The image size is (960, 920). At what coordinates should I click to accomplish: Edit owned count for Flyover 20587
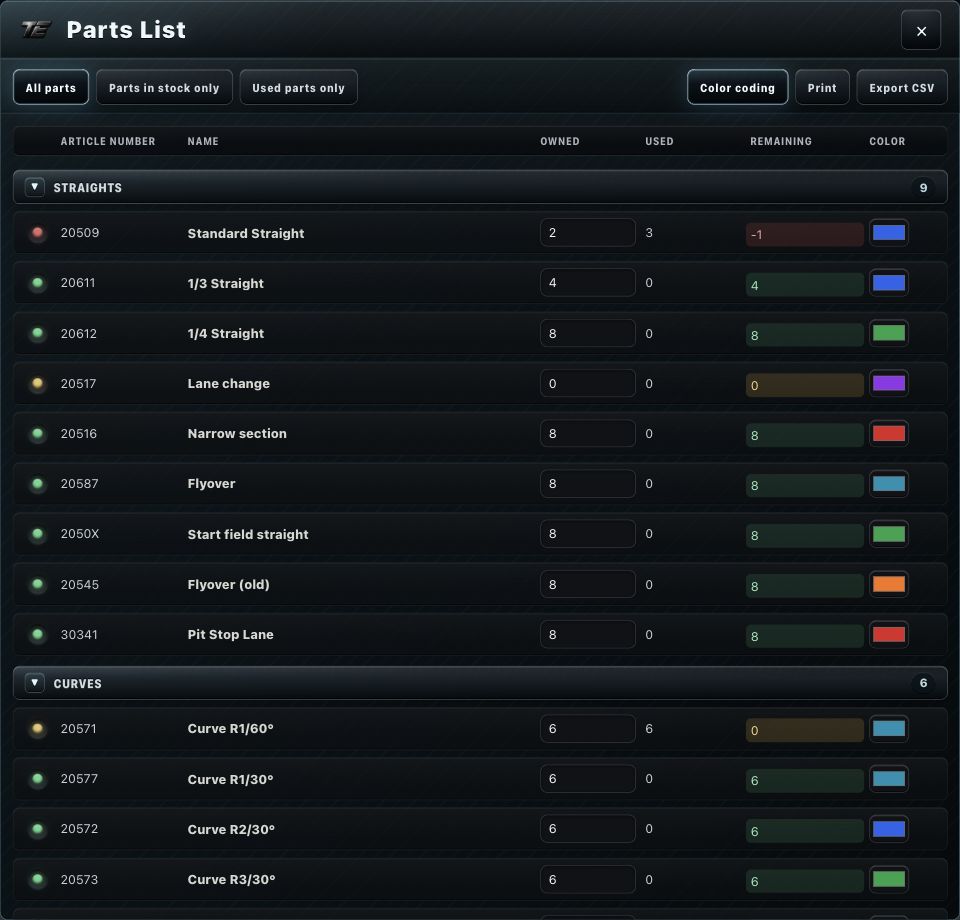588,484
